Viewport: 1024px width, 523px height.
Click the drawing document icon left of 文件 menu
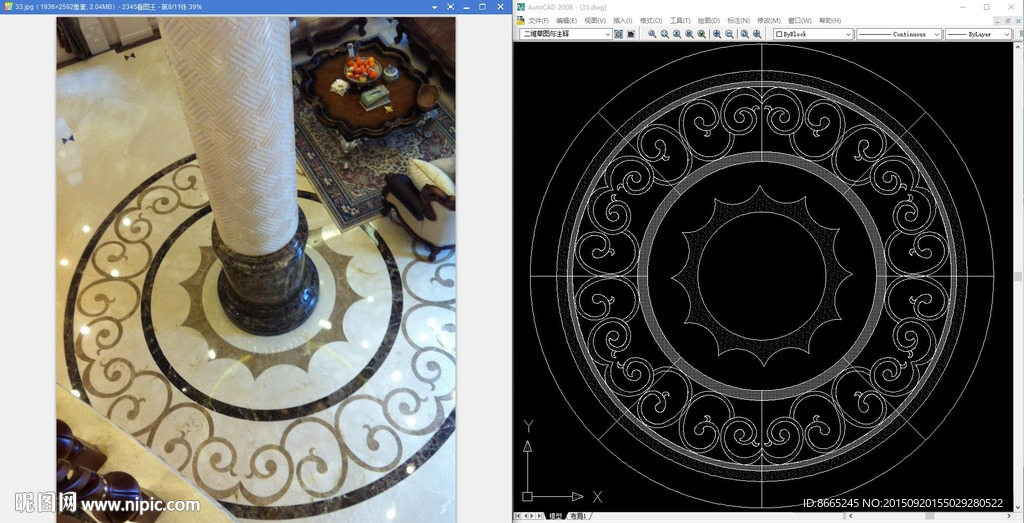[520, 20]
